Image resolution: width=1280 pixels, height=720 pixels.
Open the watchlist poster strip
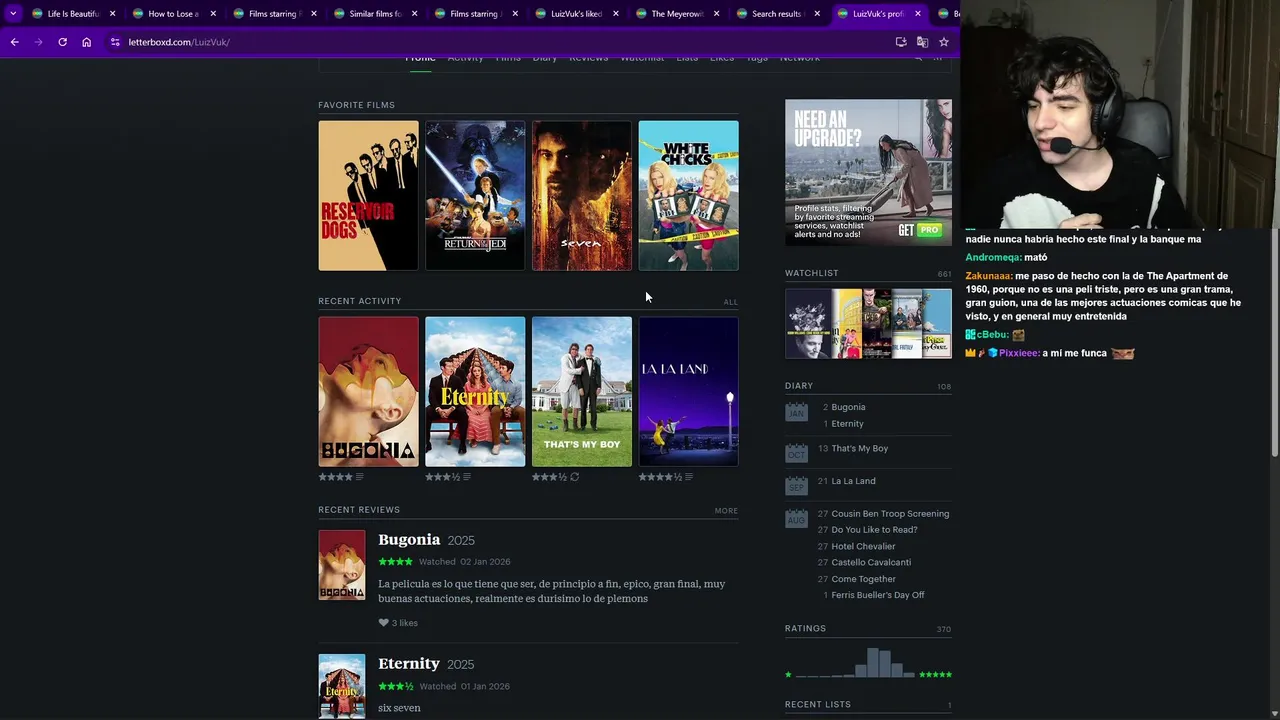[868, 324]
